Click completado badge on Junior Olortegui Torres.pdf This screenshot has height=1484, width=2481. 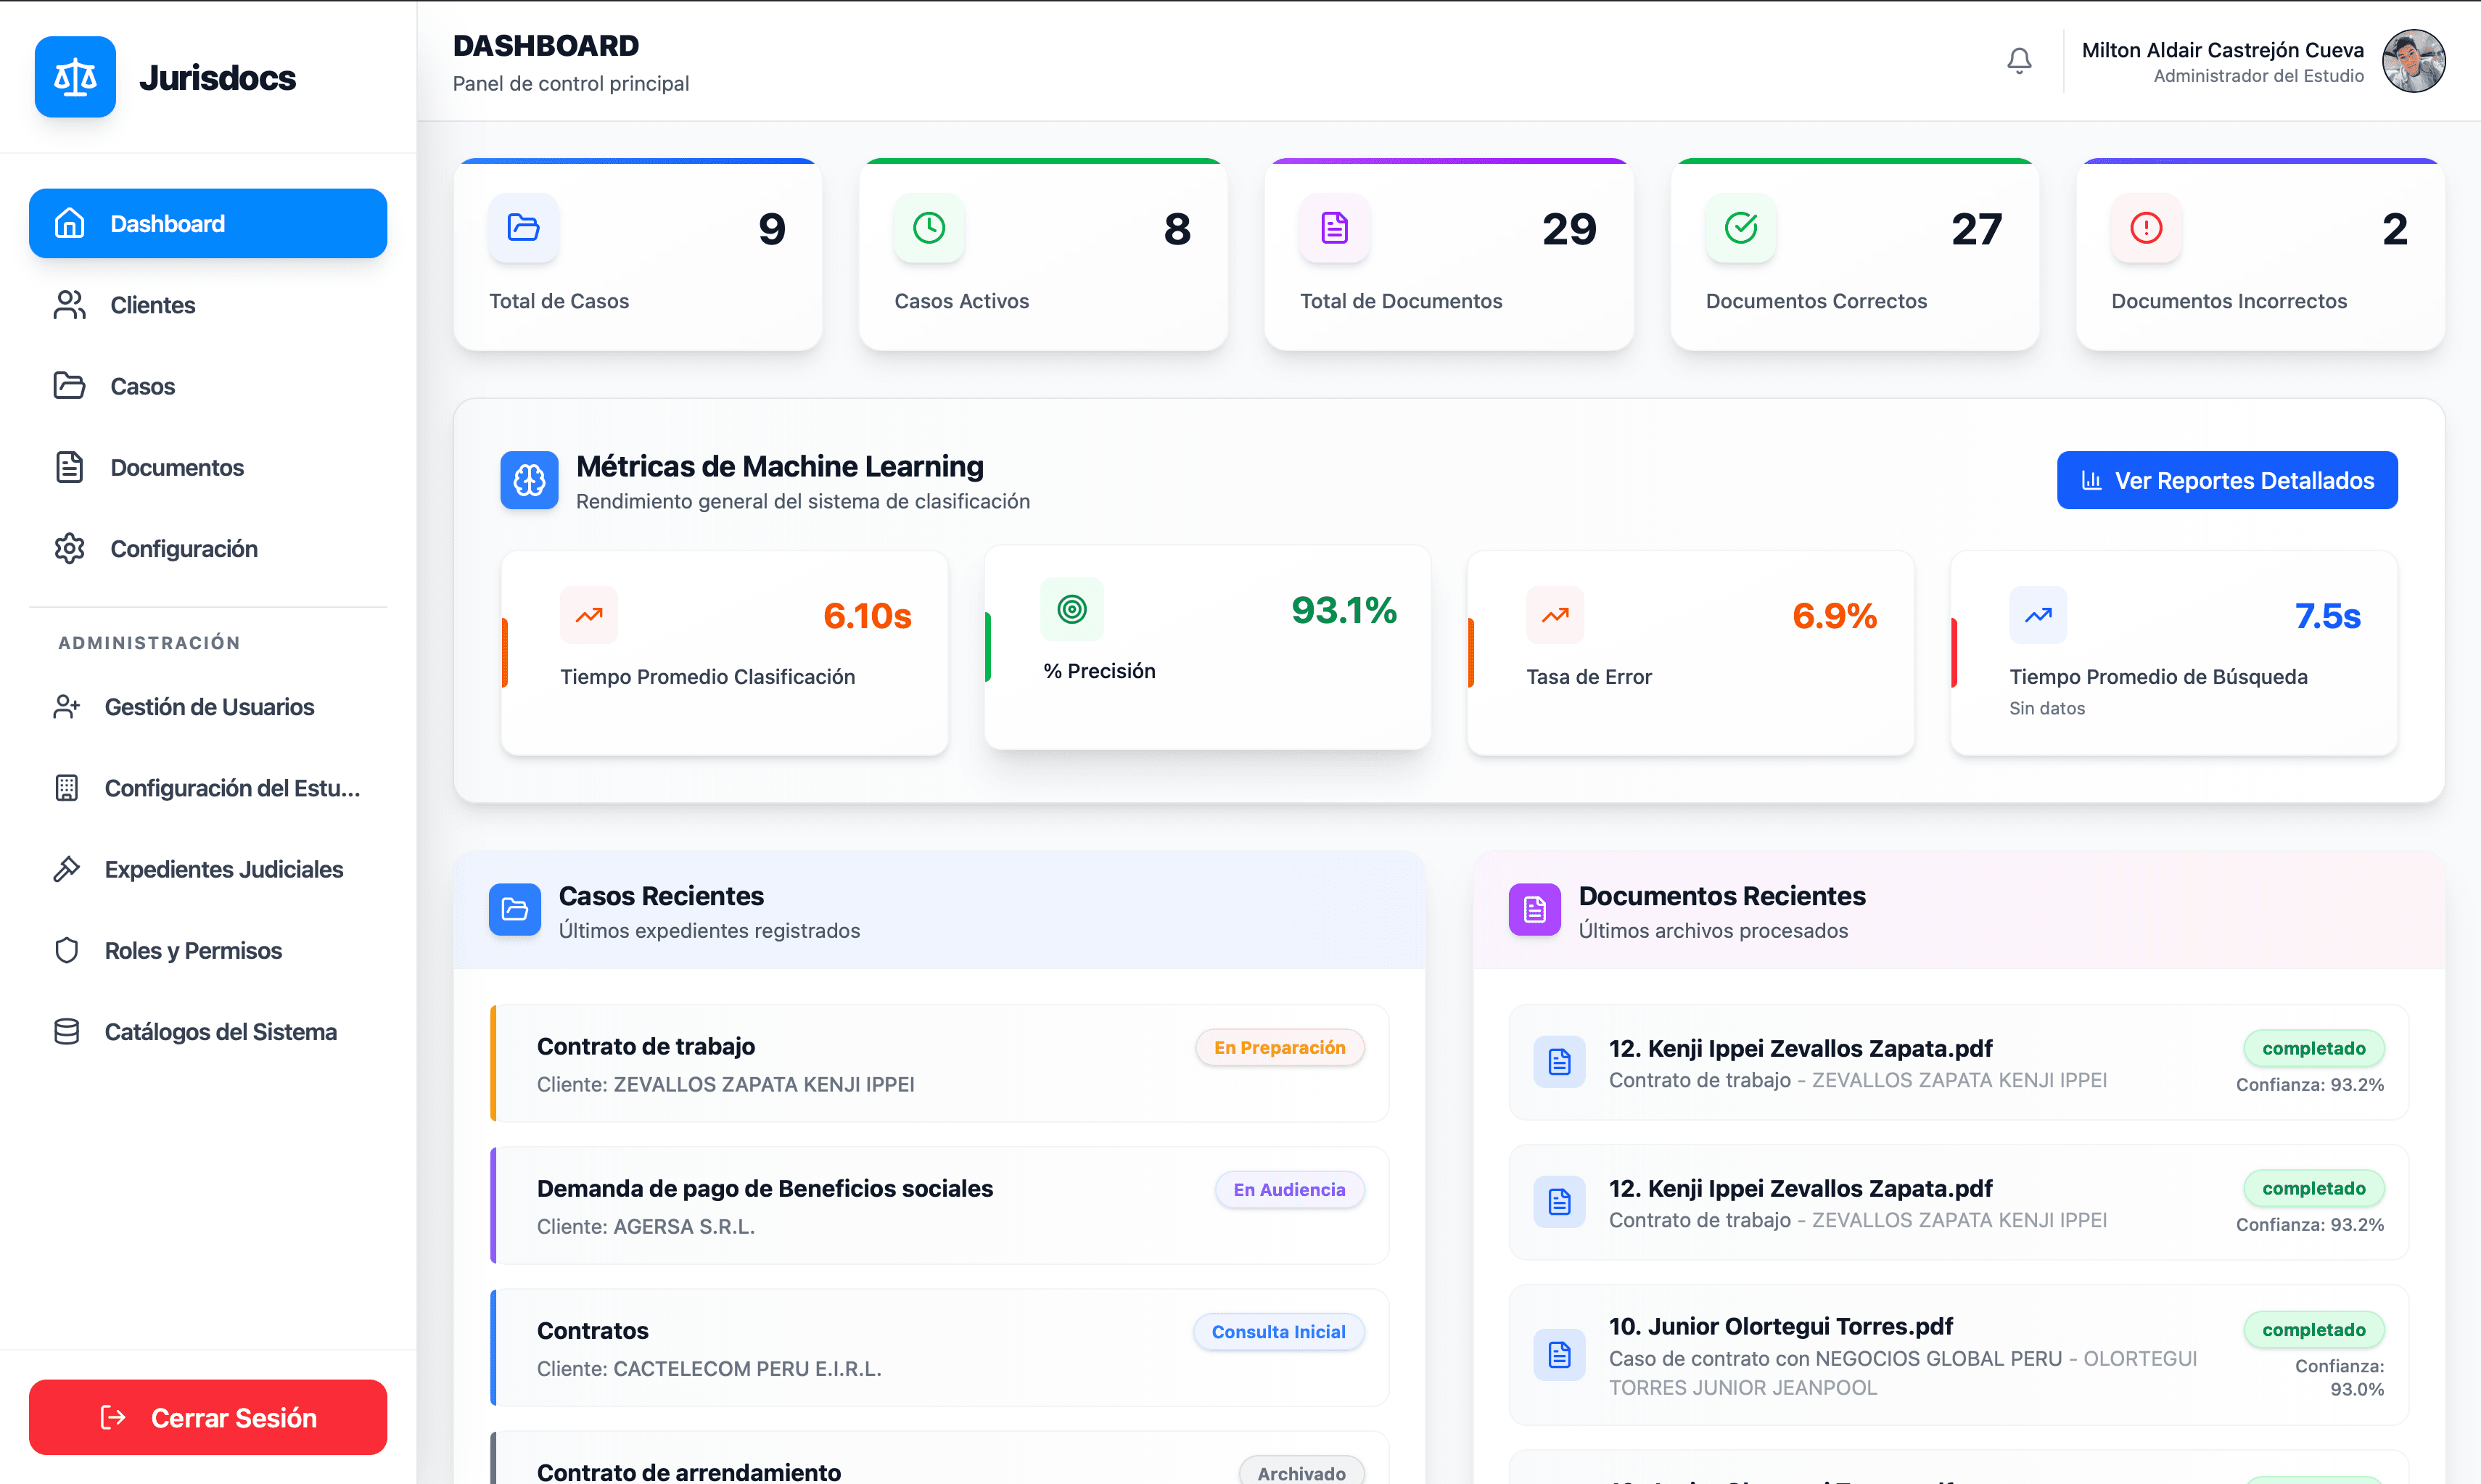2313,1329
